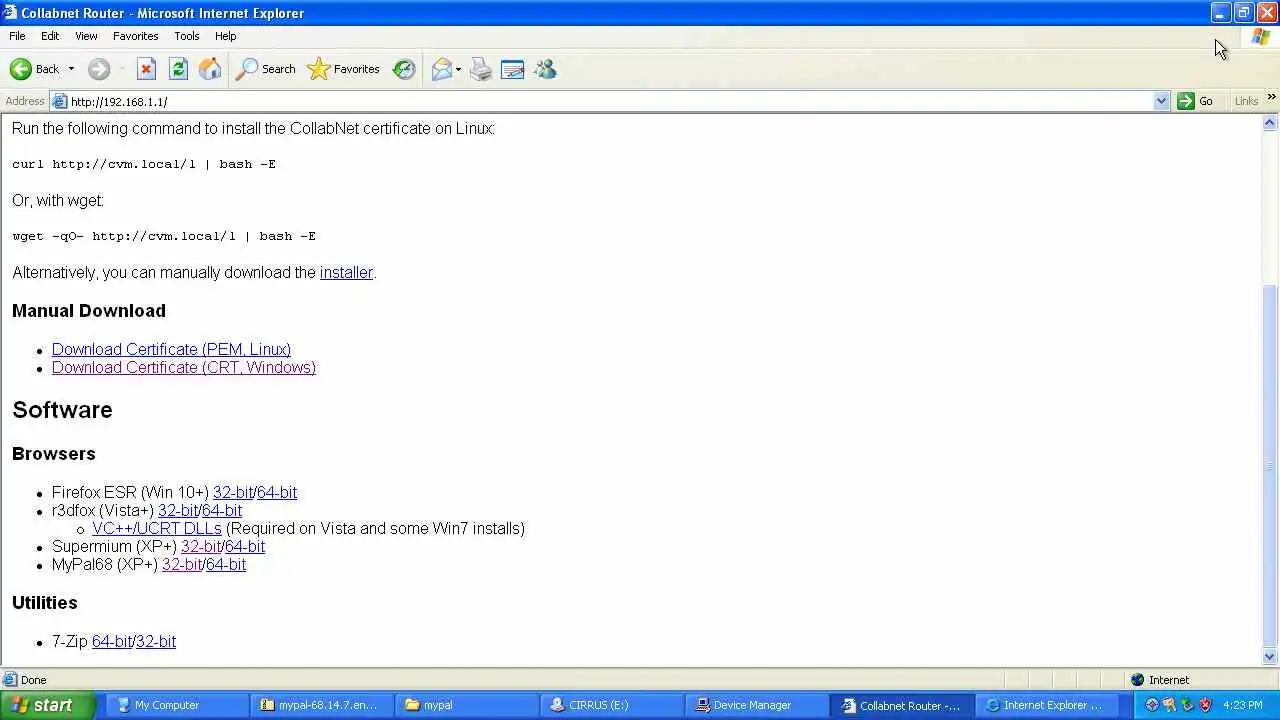Click the vertical scrollbar thumb
Screen dimensions: 1280x720
tap(1270, 464)
